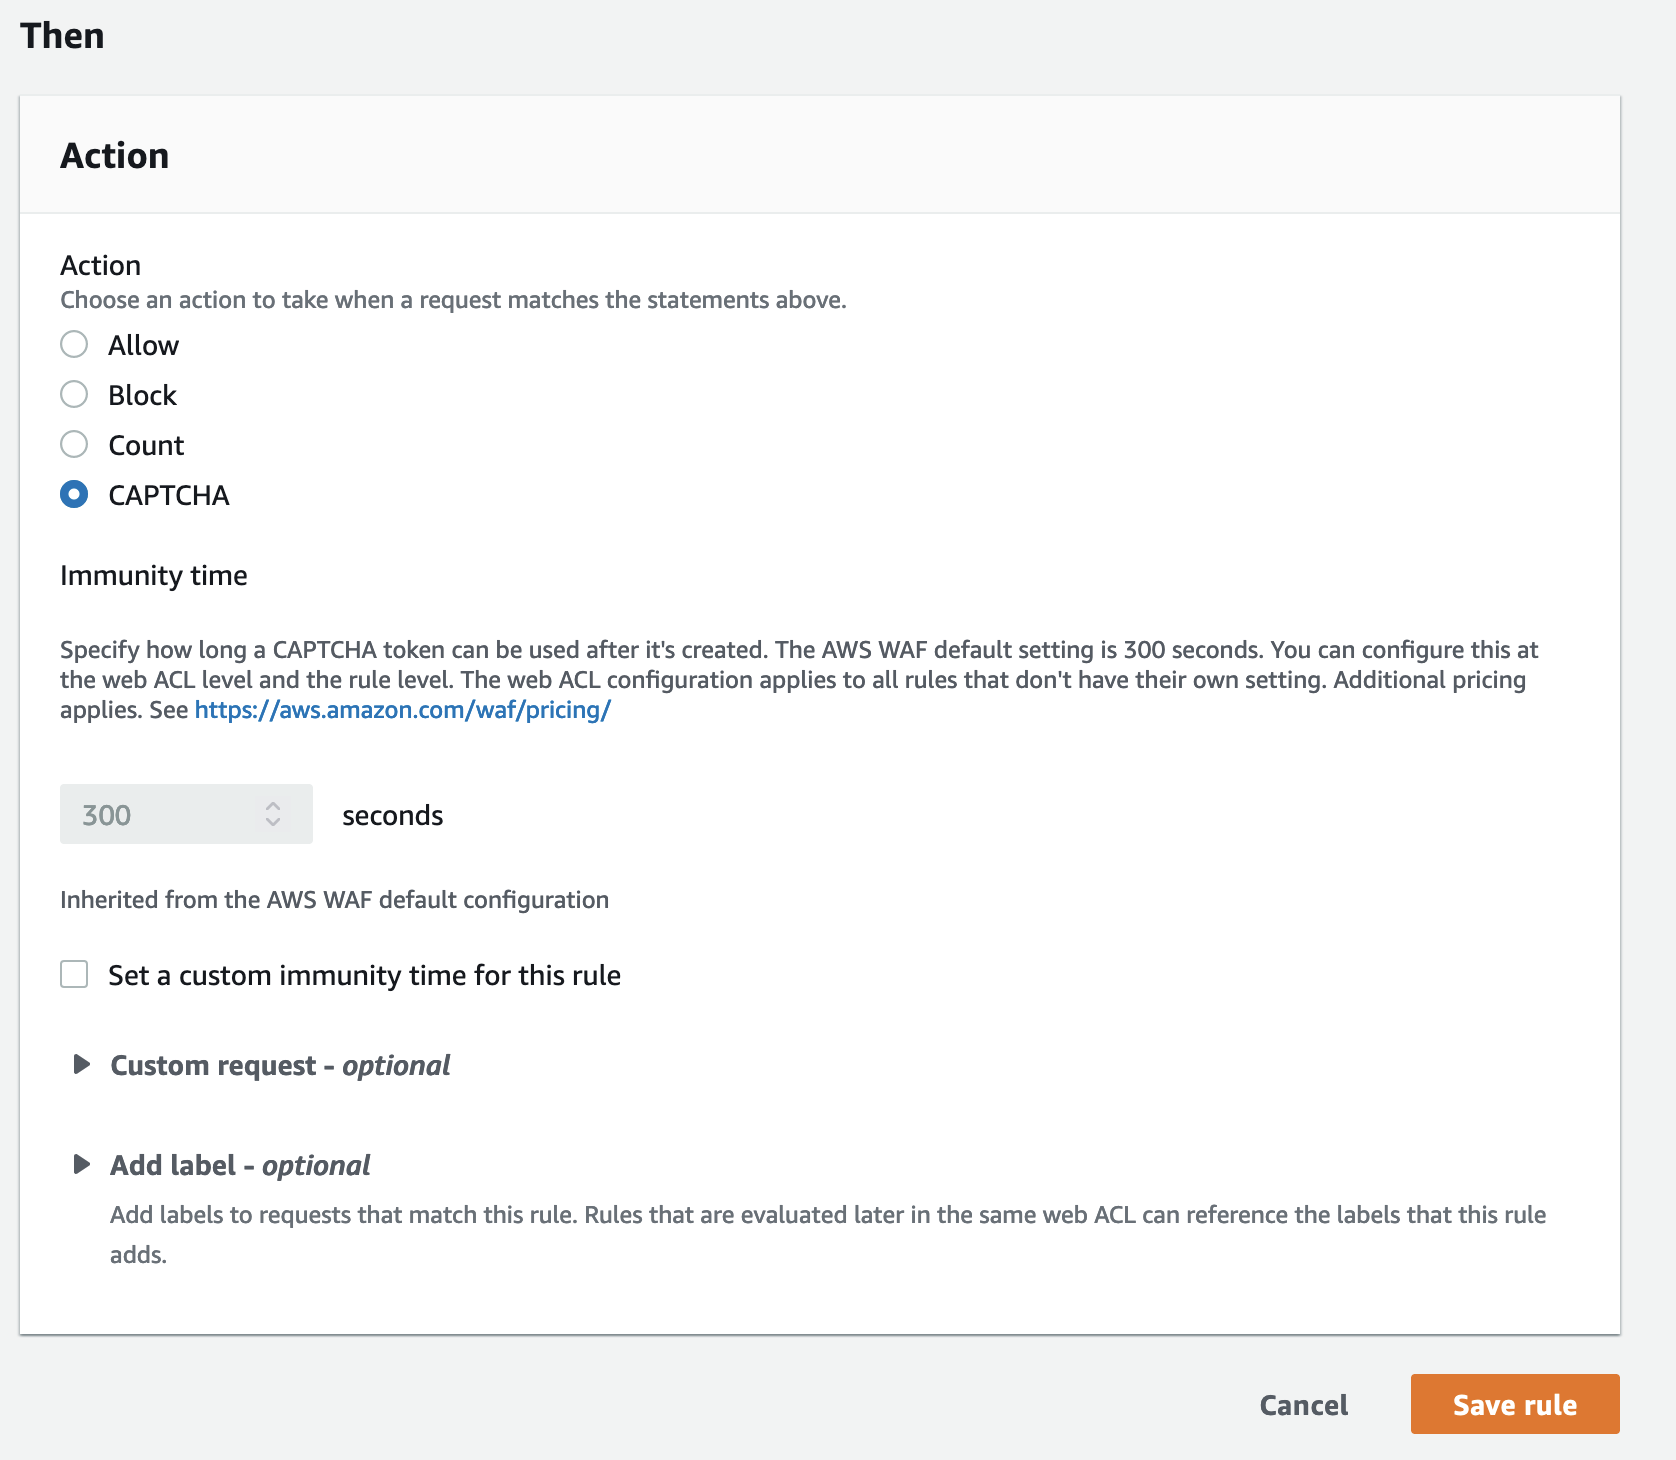The width and height of the screenshot is (1676, 1460).
Task: Click the Save rule button
Action: [1514, 1405]
